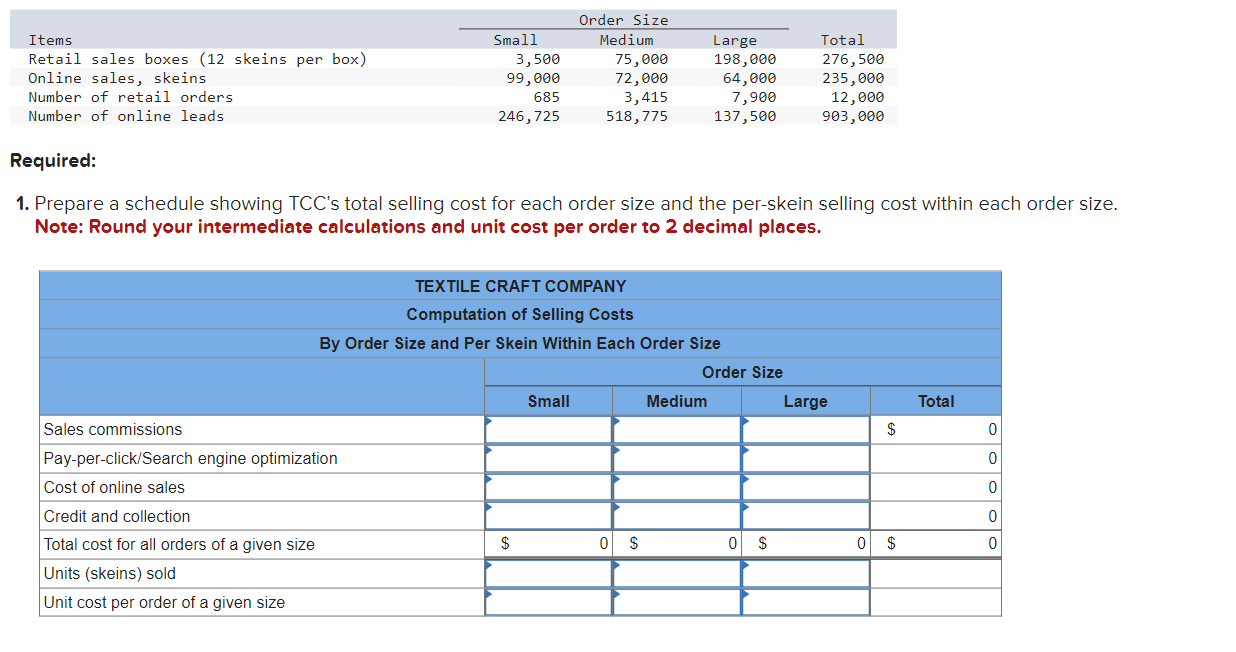Click the Sales commissions Large input cell
Image resolution: width=1236 pixels, height=652 pixels.
pyautogui.click(x=805, y=429)
